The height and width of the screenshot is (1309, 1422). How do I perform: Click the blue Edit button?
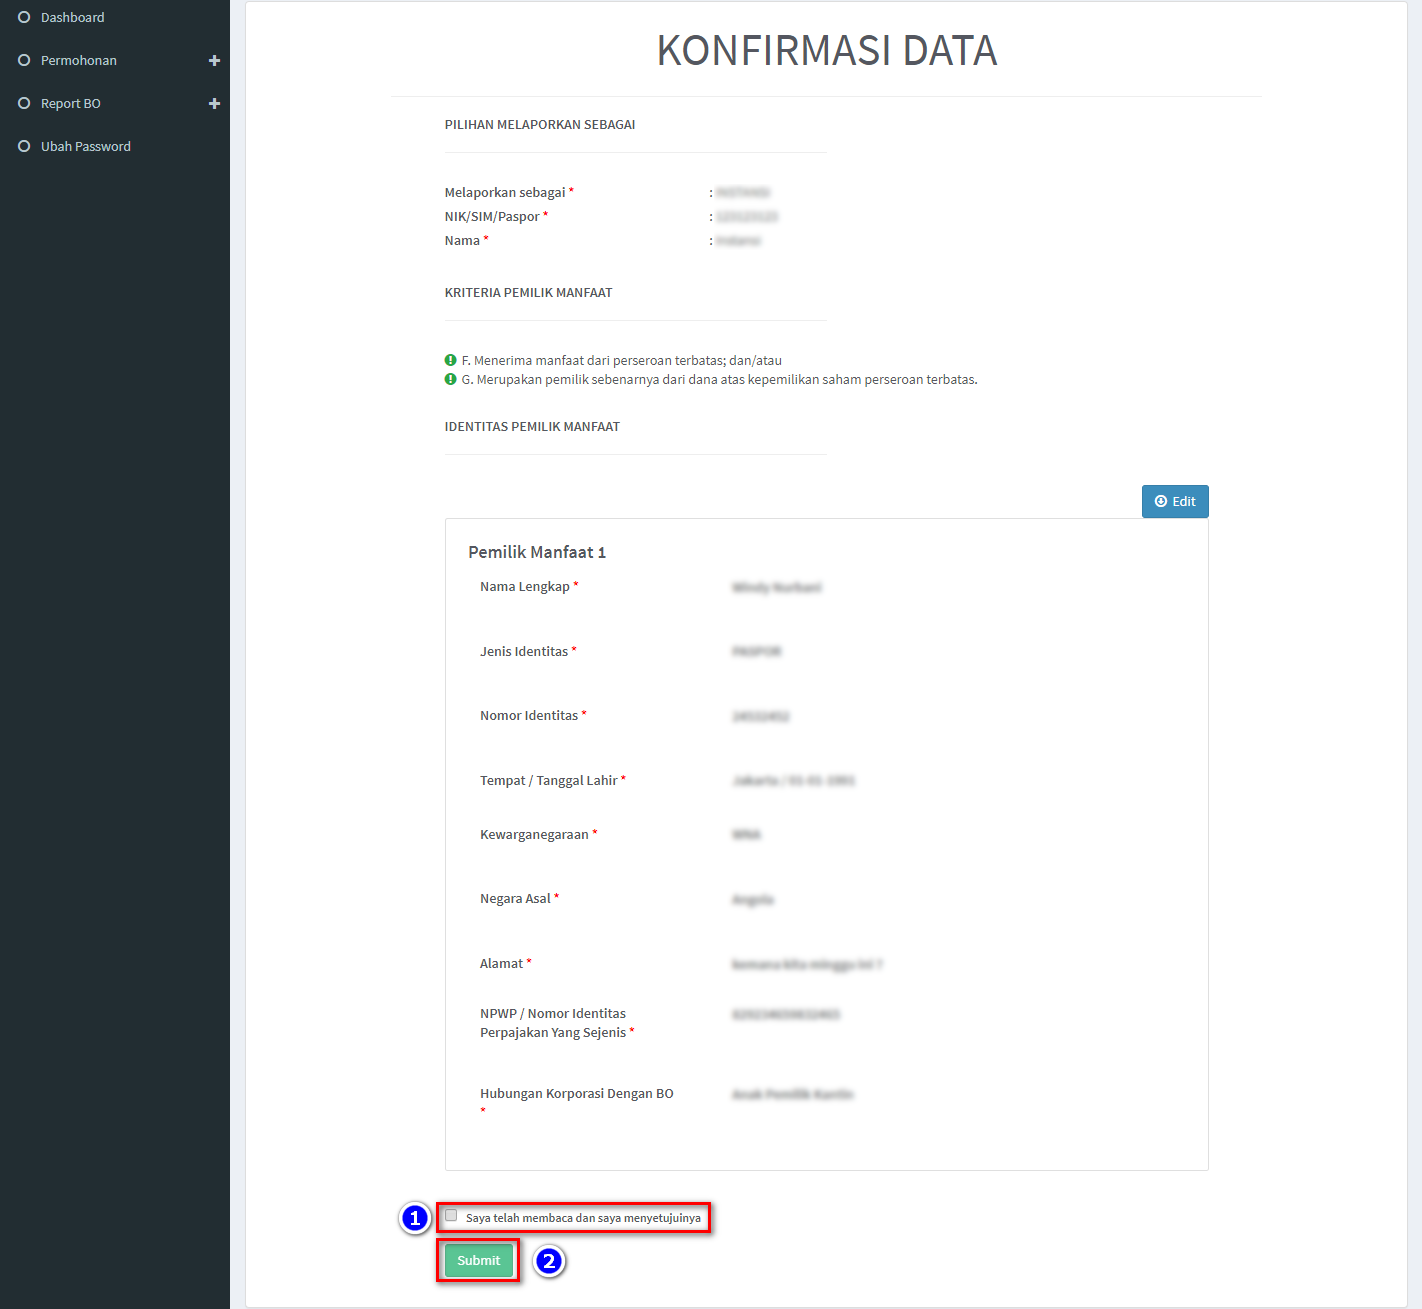pyautogui.click(x=1175, y=502)
